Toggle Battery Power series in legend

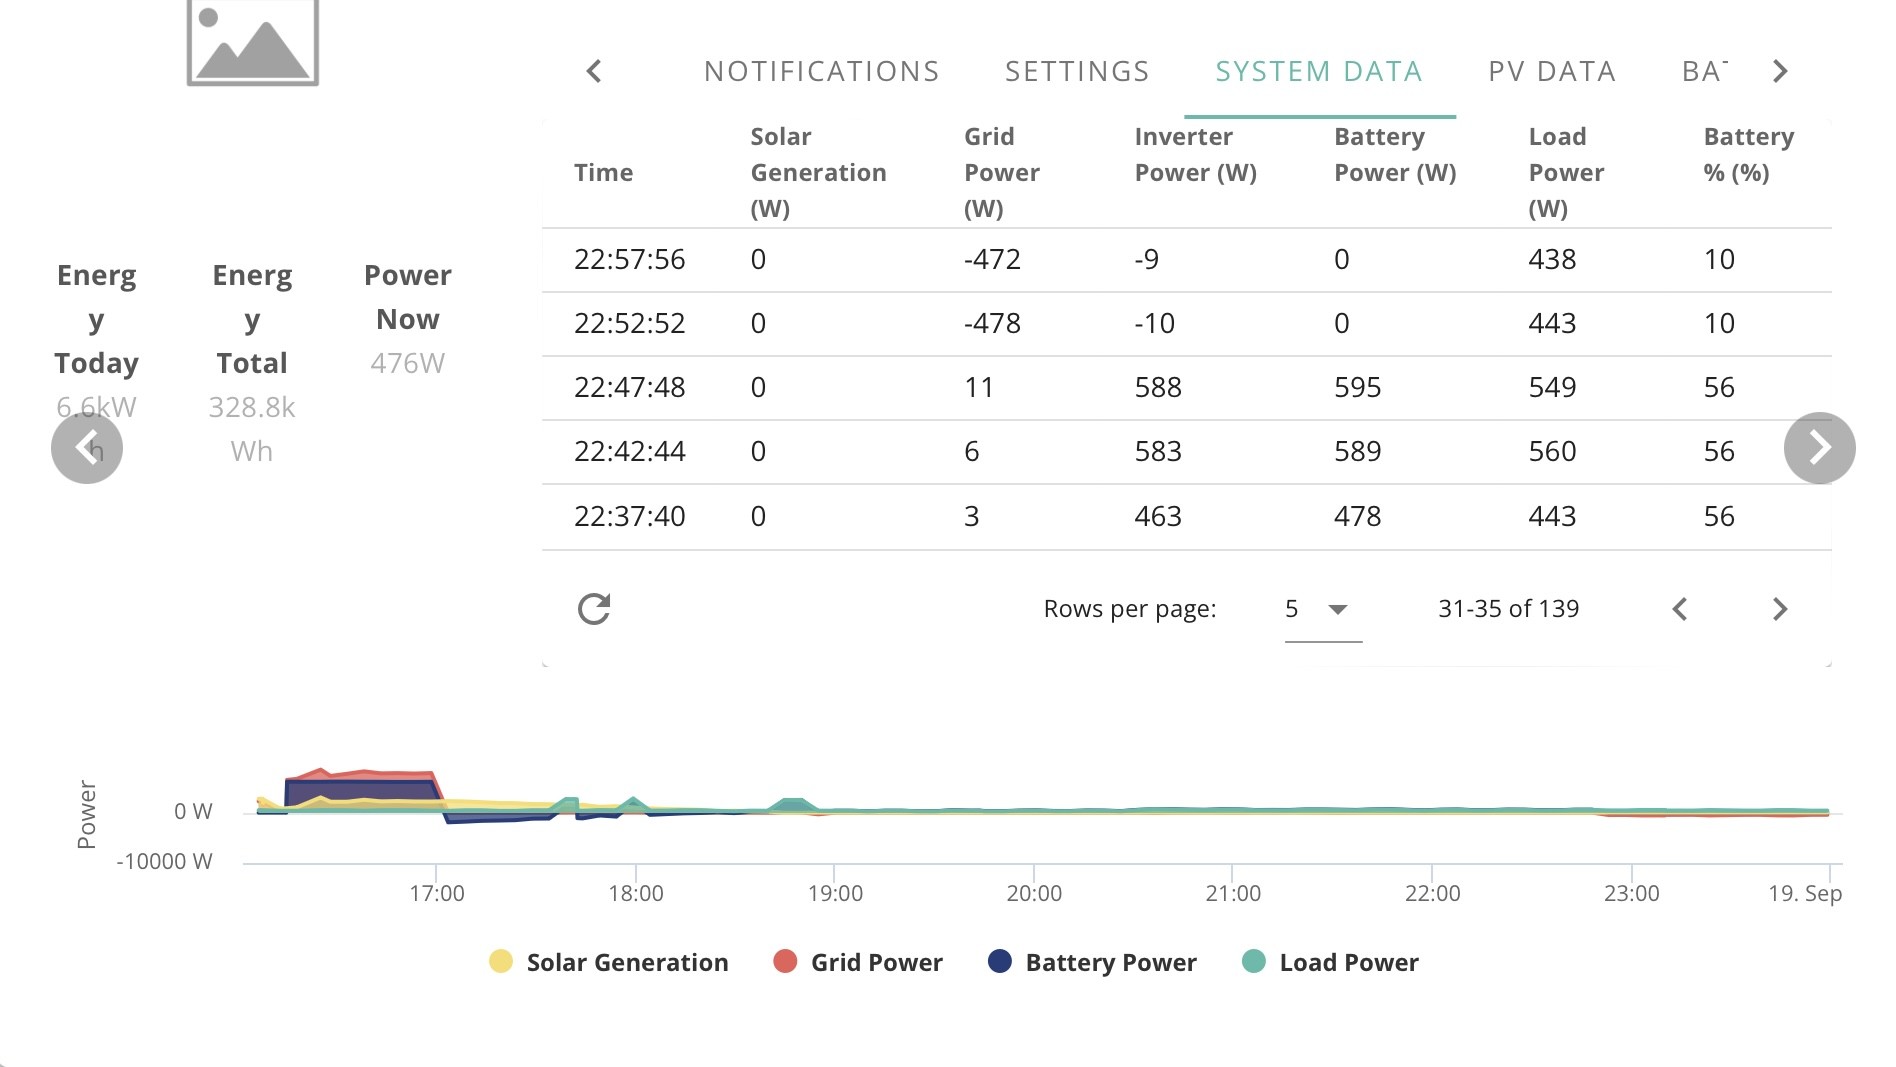coord(1092,962)
